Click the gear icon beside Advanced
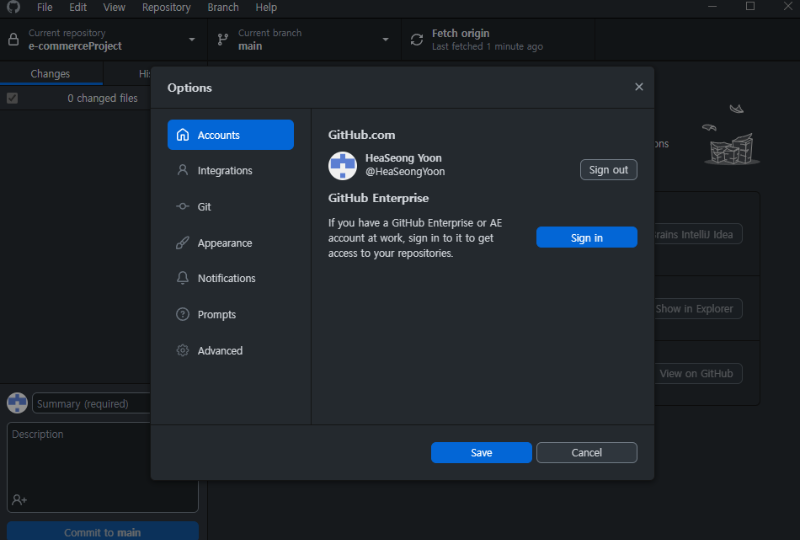Viewport: 800px width, 540px height. [183, 350]
